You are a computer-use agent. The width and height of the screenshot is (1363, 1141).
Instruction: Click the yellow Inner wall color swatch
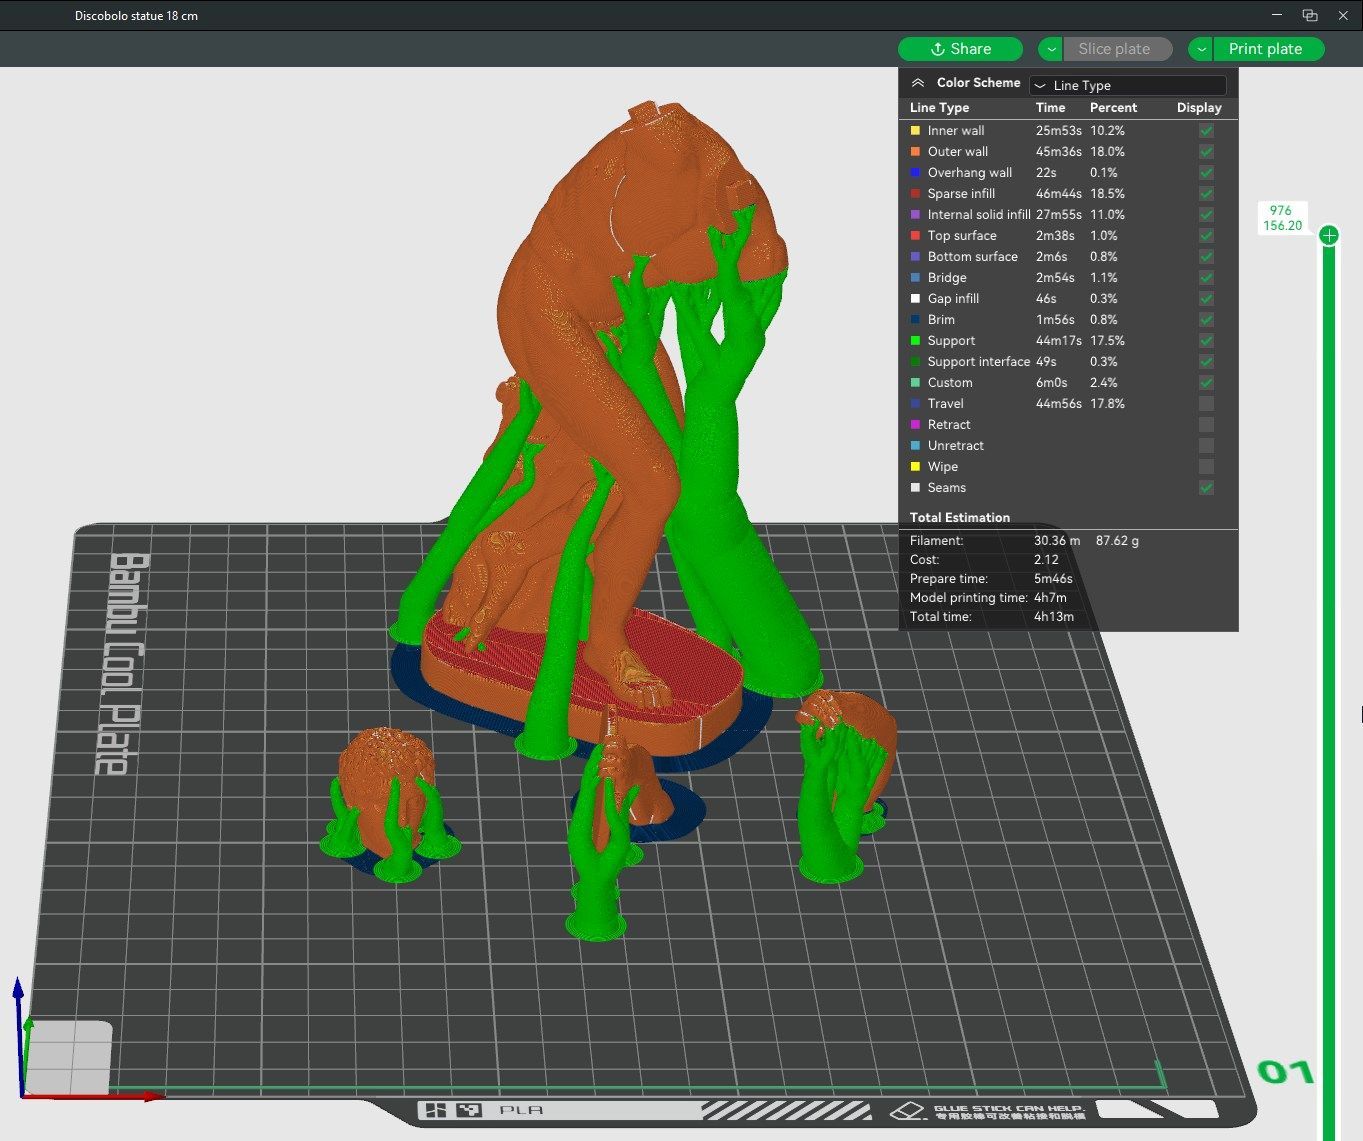pyautogui.click(x=915, y=131)
